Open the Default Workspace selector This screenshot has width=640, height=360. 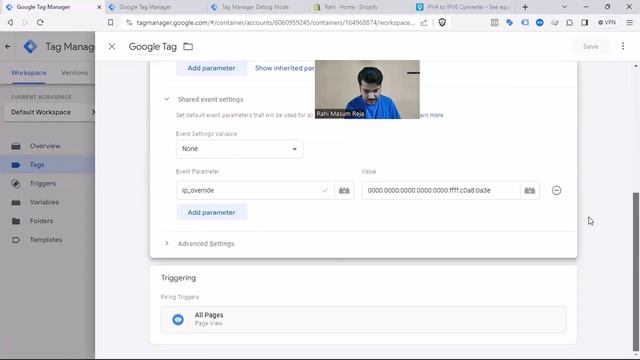49,112
